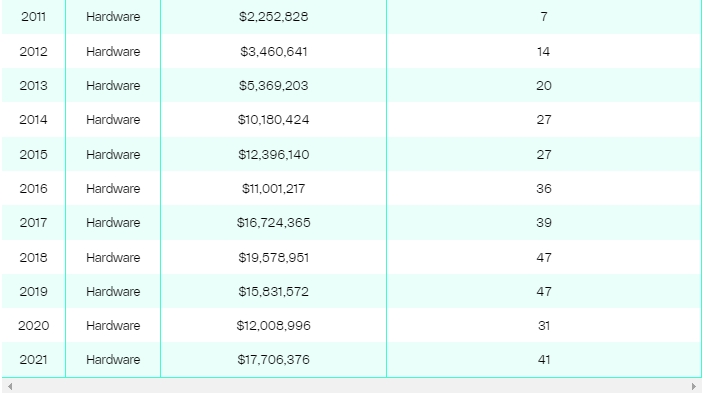Click the horizontal scrollbar track
The image size is (704, 393).
pyautogui.click(x=352, y=386)
